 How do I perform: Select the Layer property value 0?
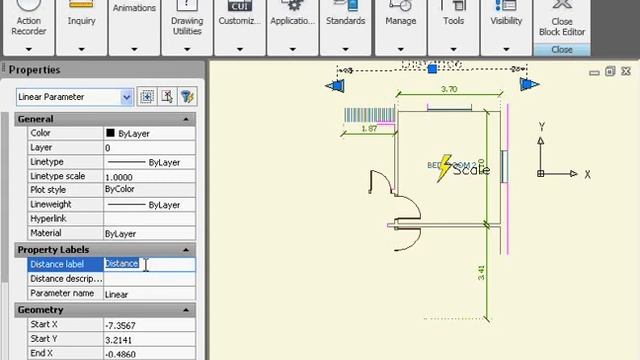pyautogui.click(x=149, y=148)
